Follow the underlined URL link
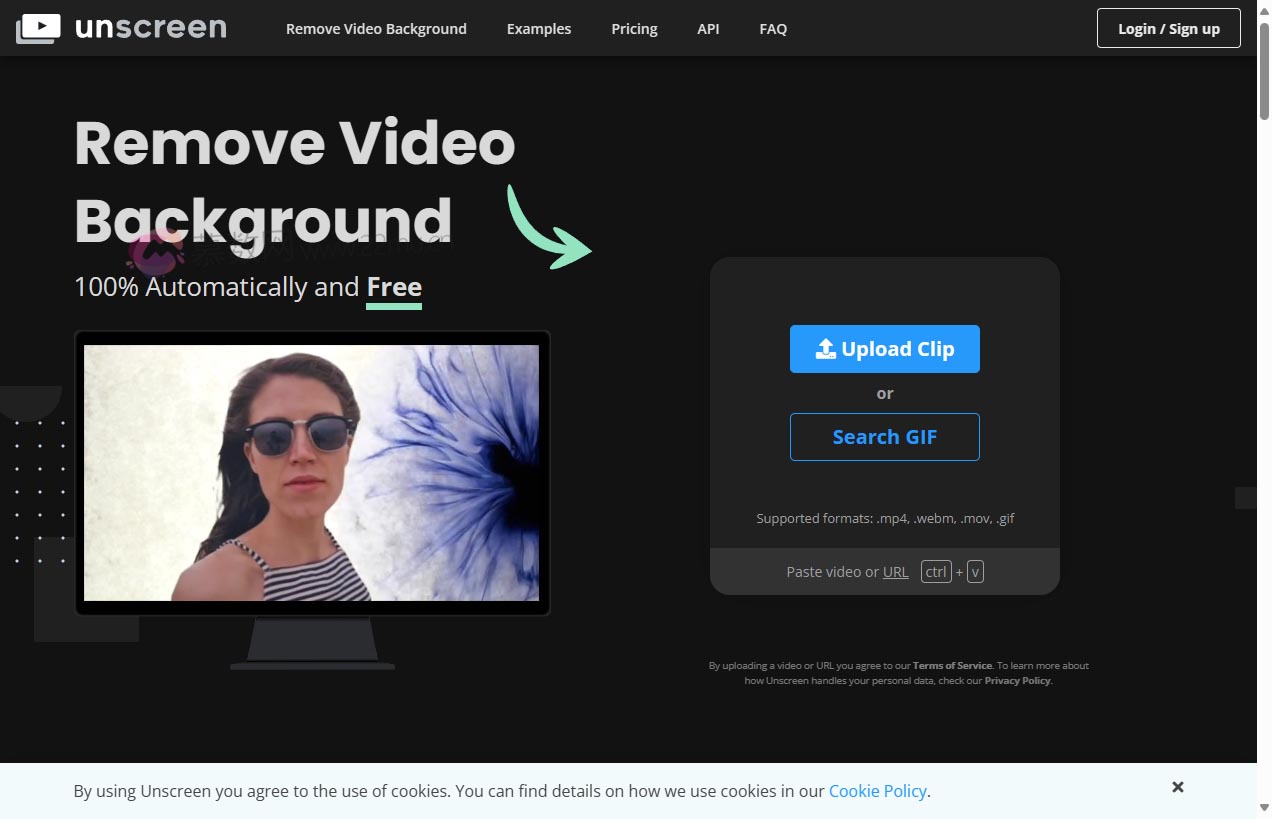This screenshot has height=819, width=1272. pyautogui.click(x=895, y=572)
